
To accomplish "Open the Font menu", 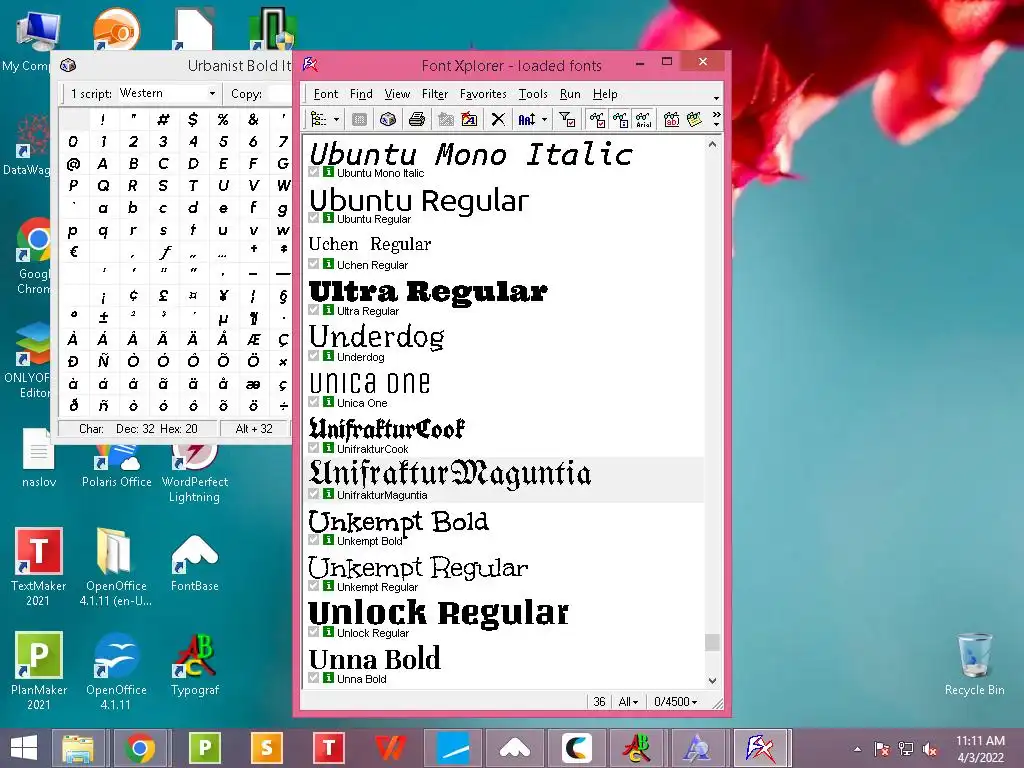I will (326, 94).
